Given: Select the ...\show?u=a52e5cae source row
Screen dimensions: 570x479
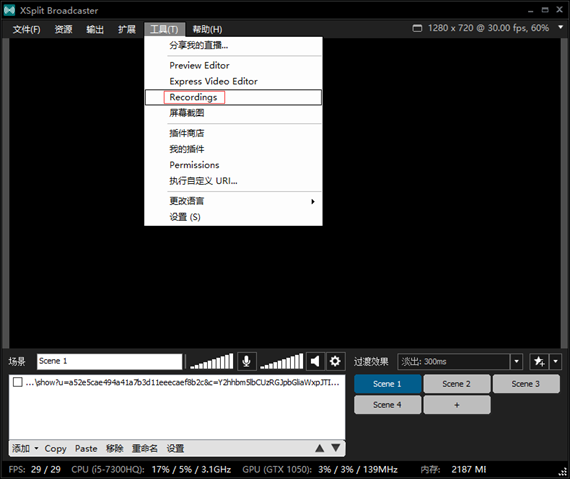Looking at the screenshot, I should (177, 382).
